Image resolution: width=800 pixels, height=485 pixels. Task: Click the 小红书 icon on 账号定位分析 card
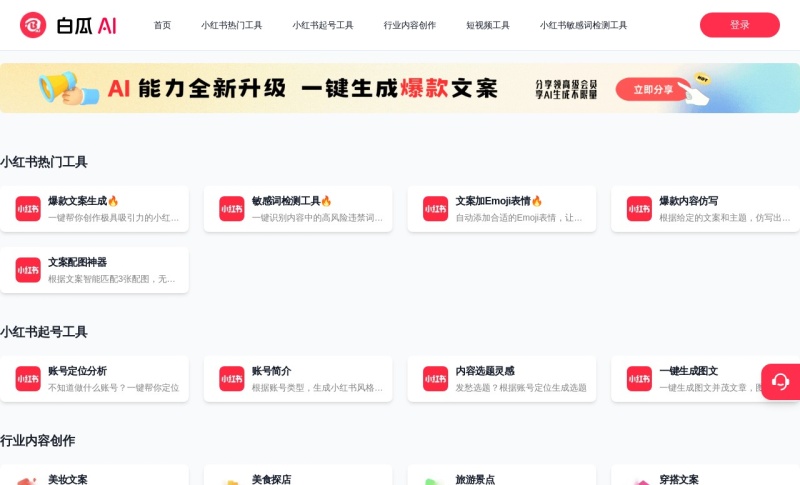click(x=28, y=378)
